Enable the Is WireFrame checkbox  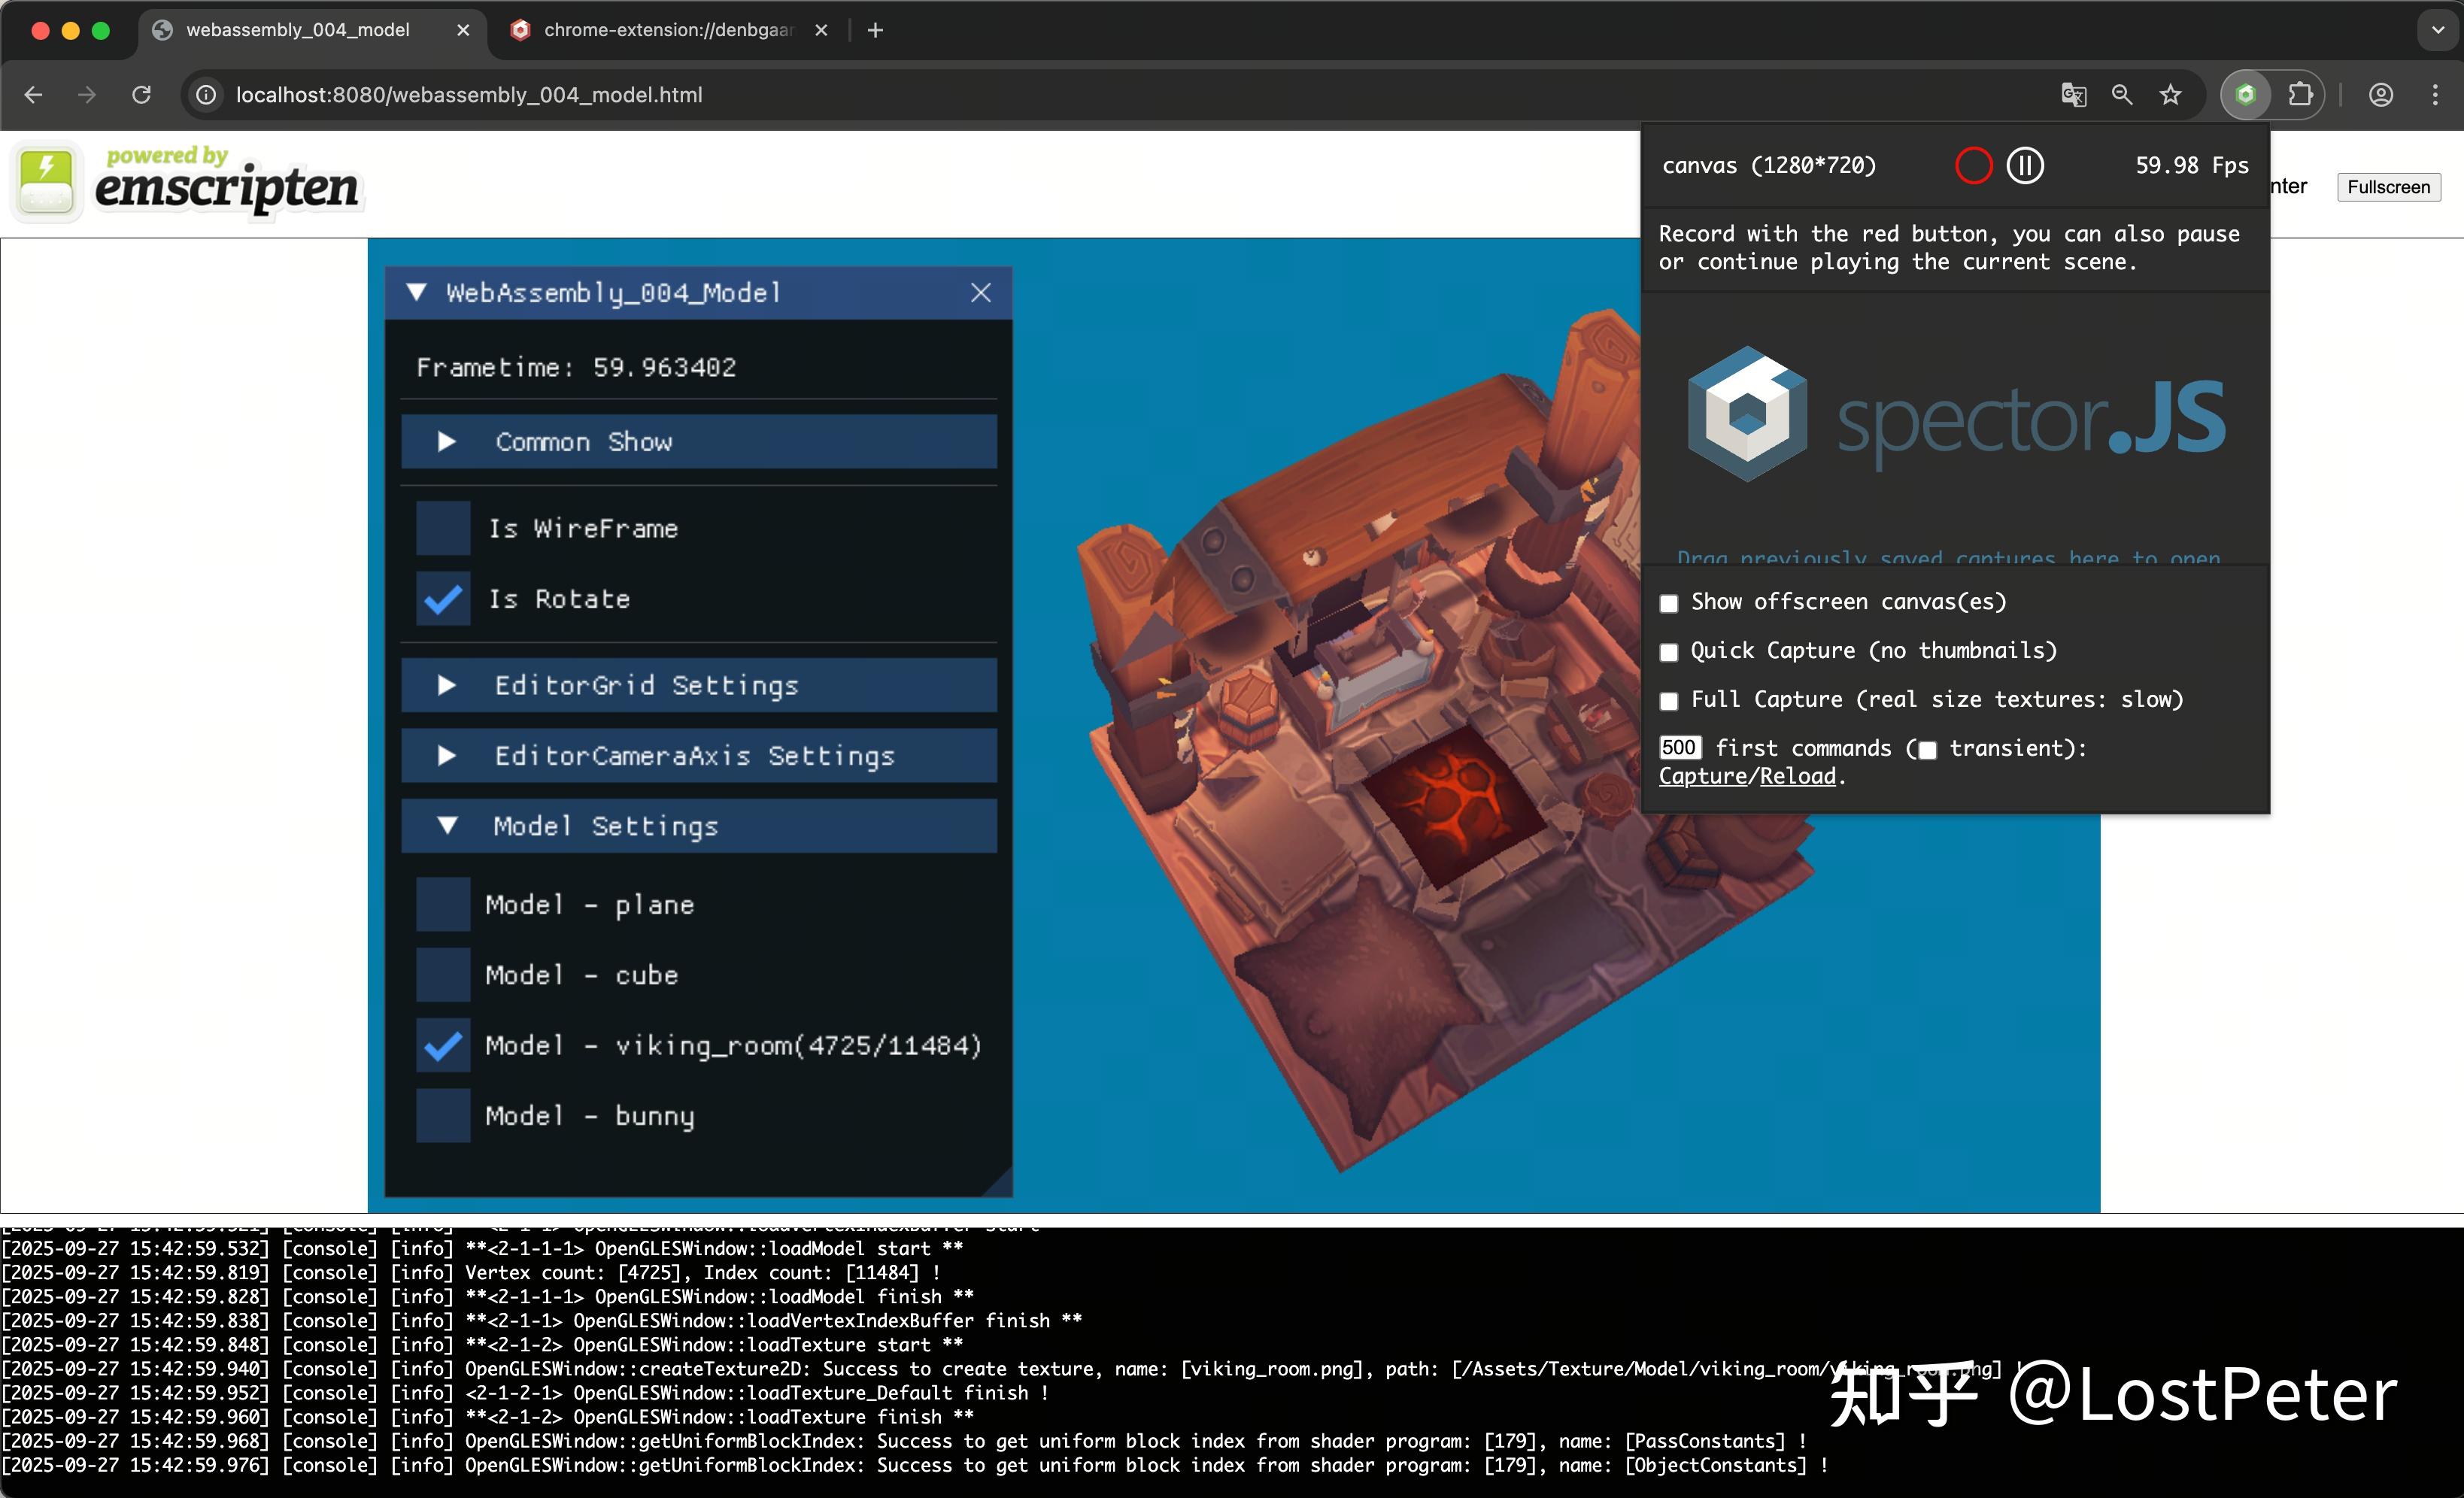(442, 528)
